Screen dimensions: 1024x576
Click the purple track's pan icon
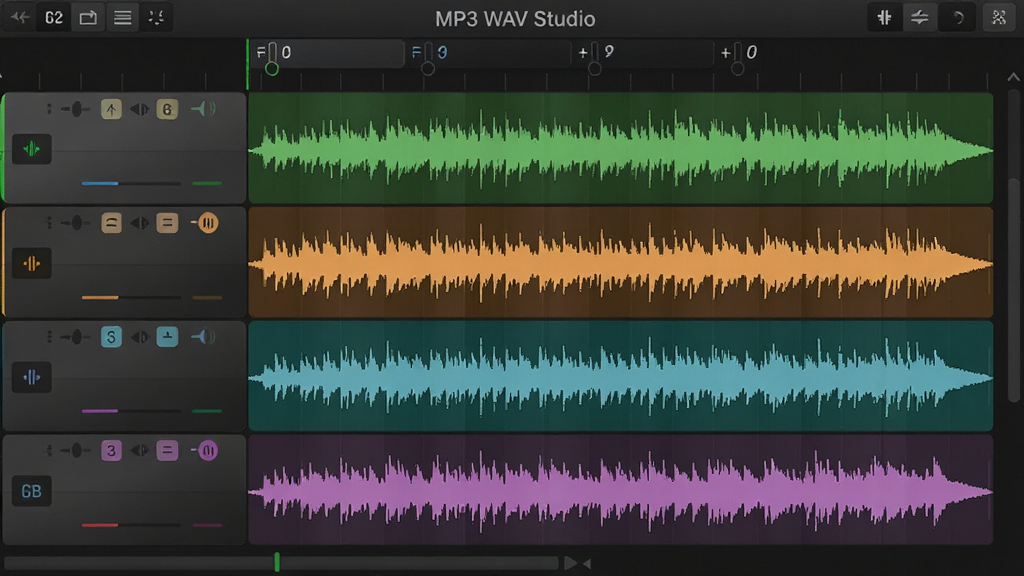139,451
